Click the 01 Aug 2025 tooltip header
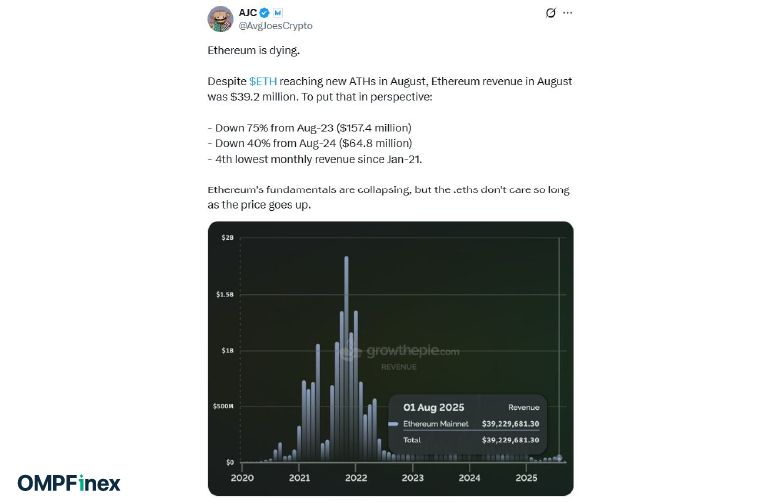The image size is (780, 503). (434, 407)
